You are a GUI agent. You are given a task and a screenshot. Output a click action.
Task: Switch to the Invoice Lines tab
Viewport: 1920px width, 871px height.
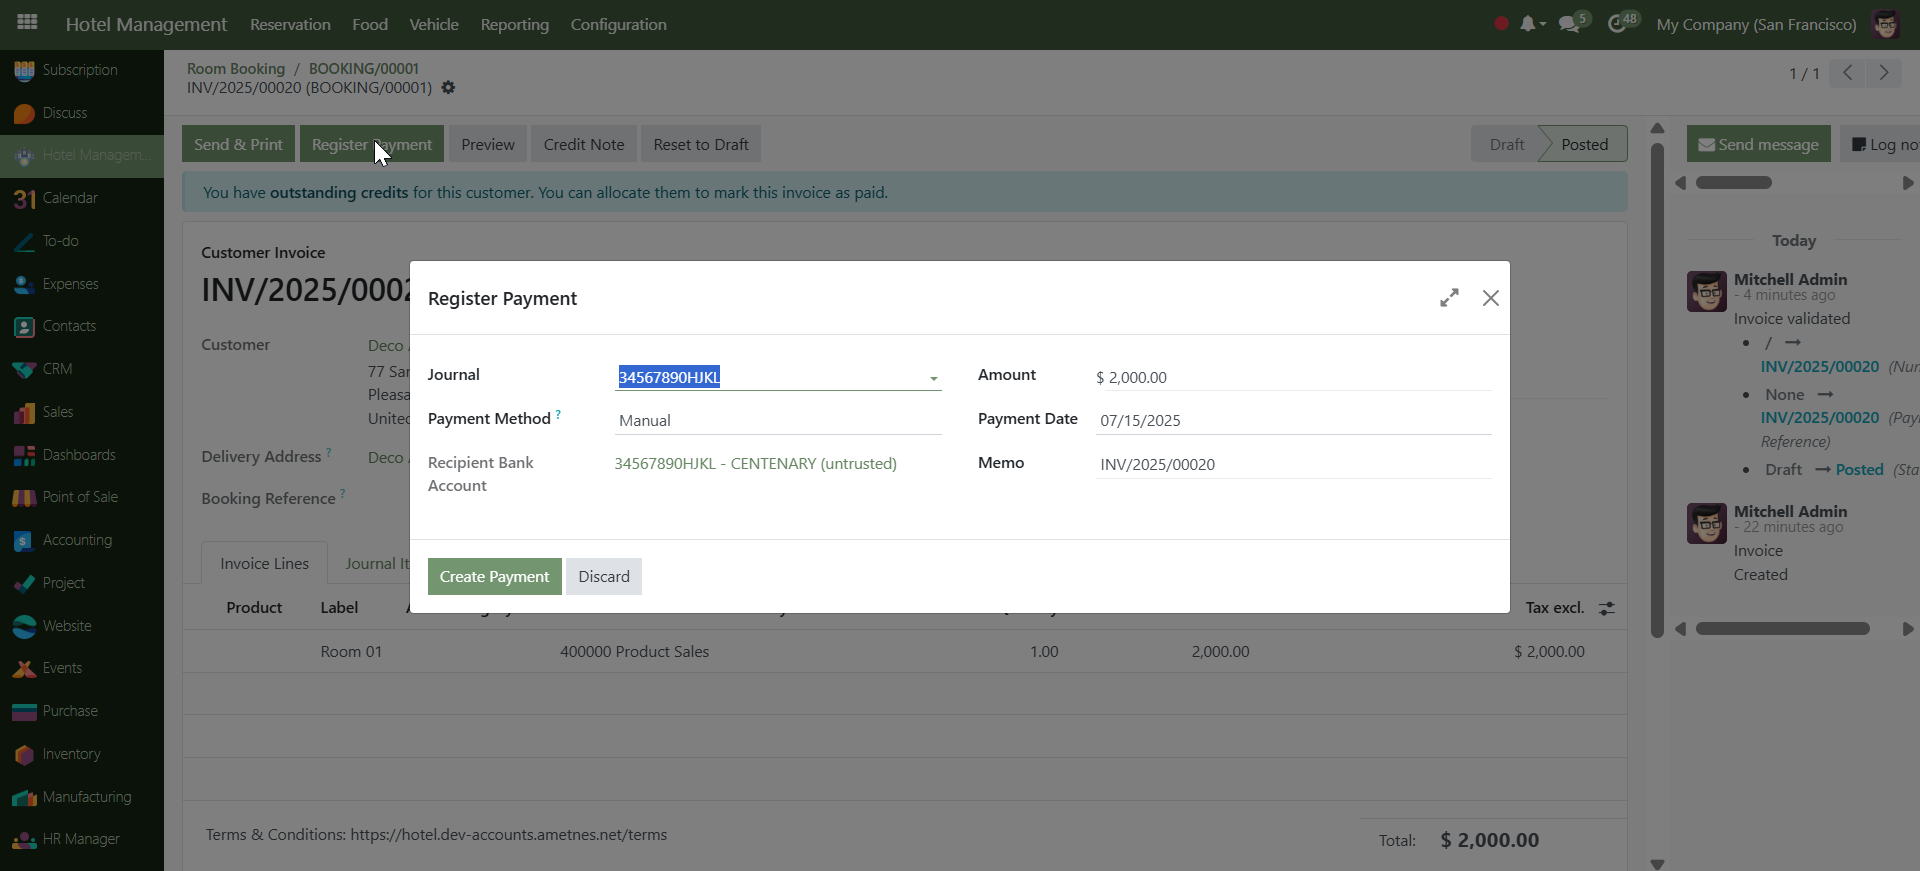pyautogui.click(x=264, y=564)
